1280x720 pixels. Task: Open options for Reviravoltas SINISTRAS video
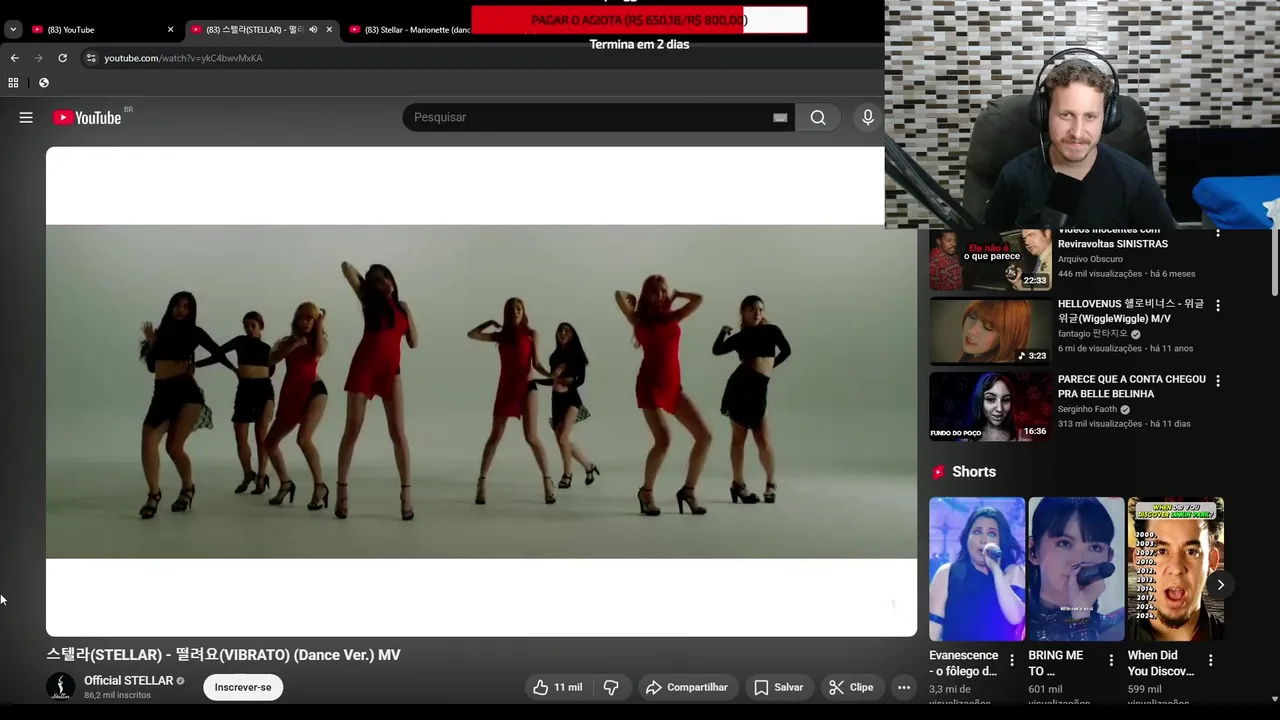[1217, 233]
